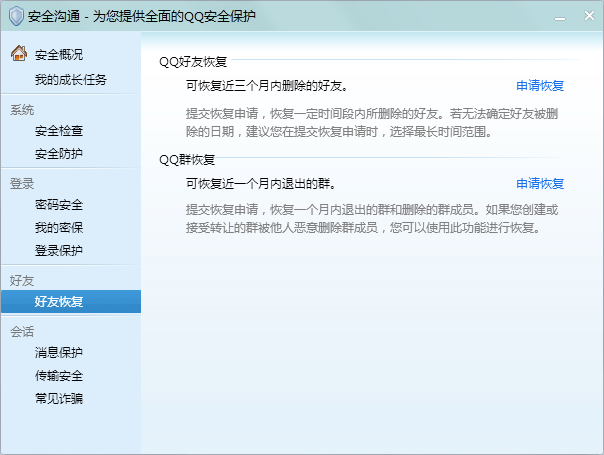Open 登录保护 sidebar item
This screenshot has width=604, height=455.
click(x=59, y=251)
